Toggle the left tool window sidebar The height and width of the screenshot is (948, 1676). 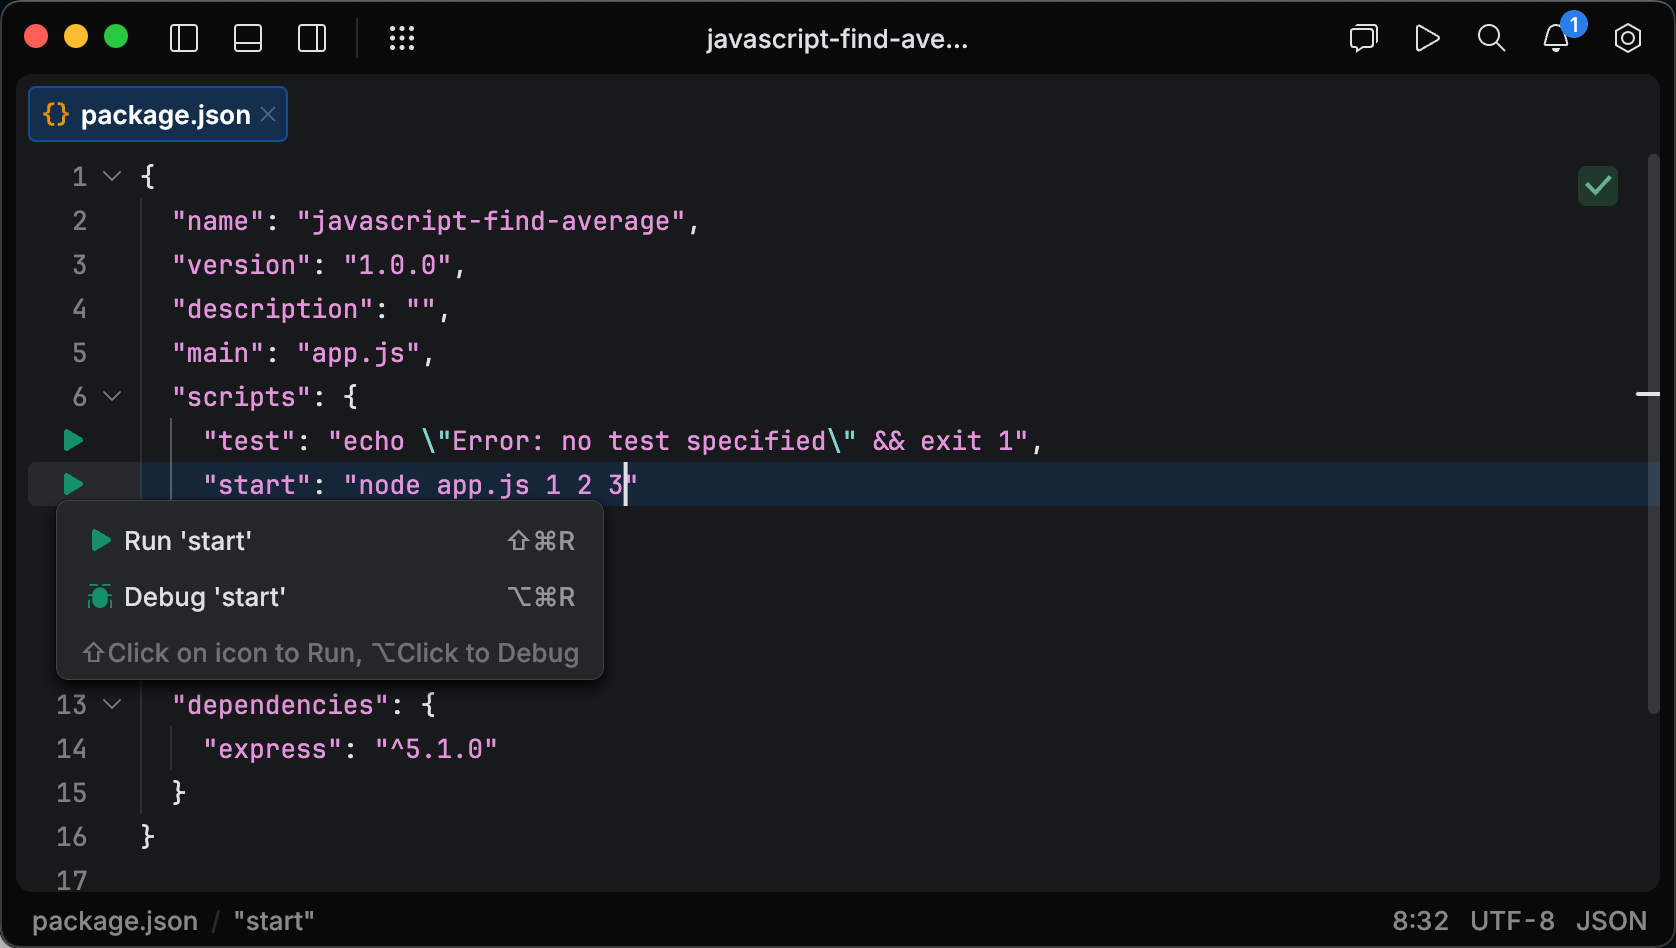[184, 38]
